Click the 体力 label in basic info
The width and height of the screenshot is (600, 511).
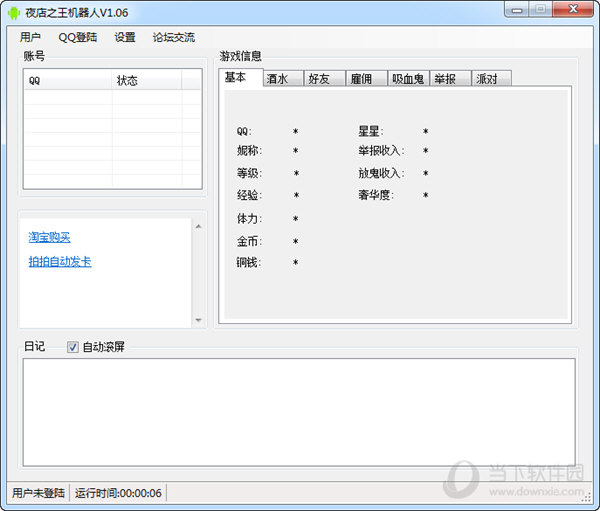tap(249, 219)
